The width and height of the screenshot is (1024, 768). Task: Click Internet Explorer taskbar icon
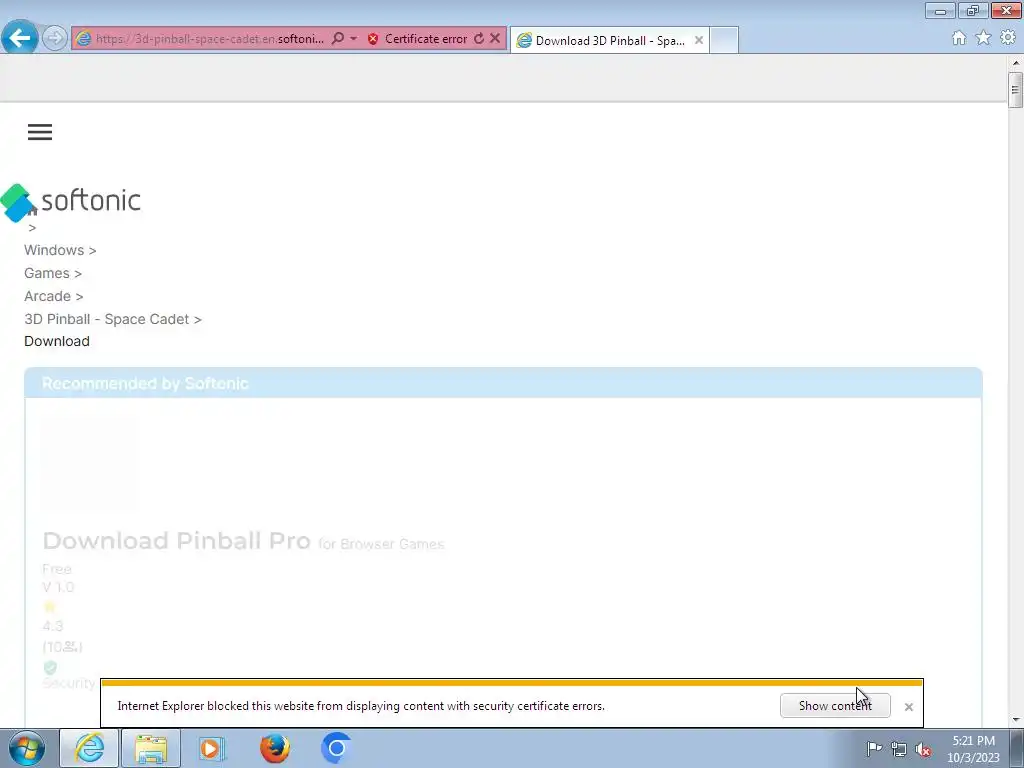click(89, 748)
